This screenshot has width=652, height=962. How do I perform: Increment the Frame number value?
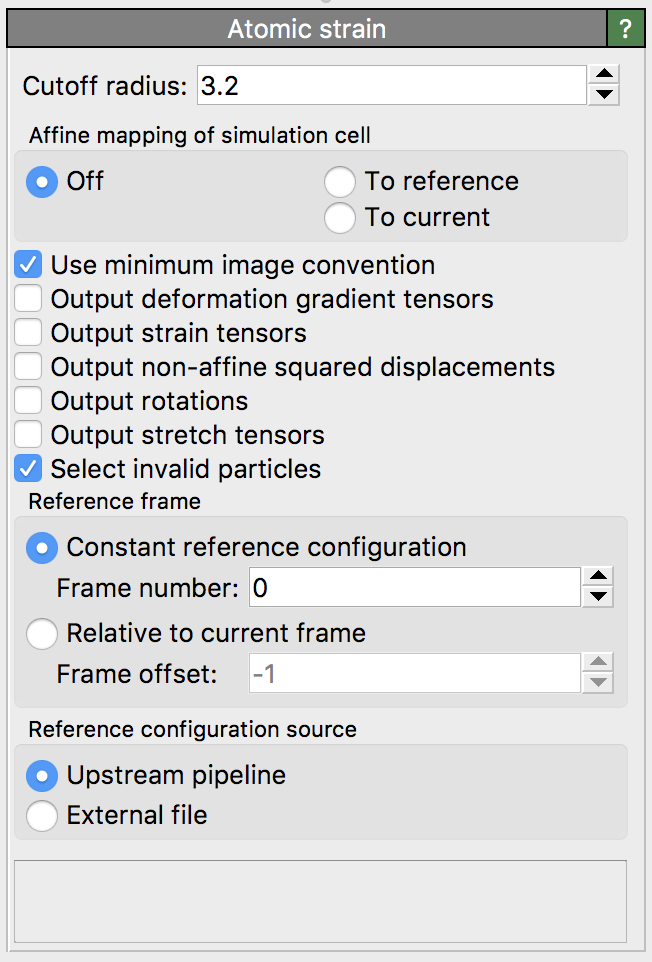[x=597, y=577]
